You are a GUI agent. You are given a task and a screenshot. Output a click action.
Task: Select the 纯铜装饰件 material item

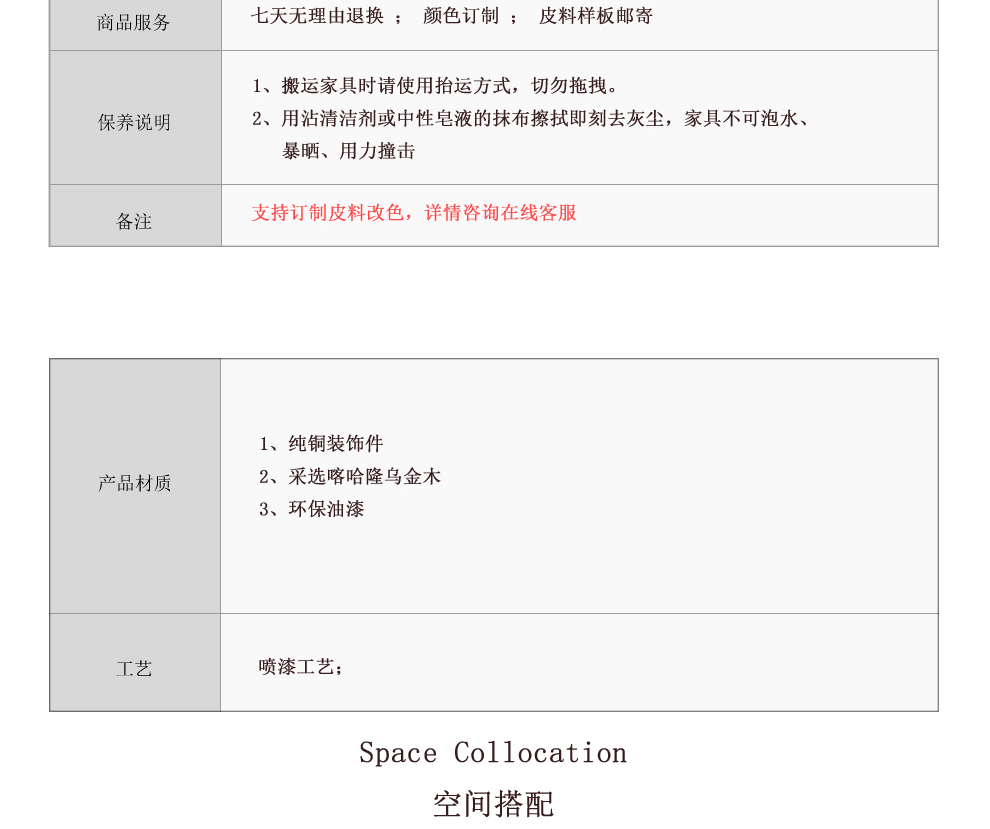(321, 443)
